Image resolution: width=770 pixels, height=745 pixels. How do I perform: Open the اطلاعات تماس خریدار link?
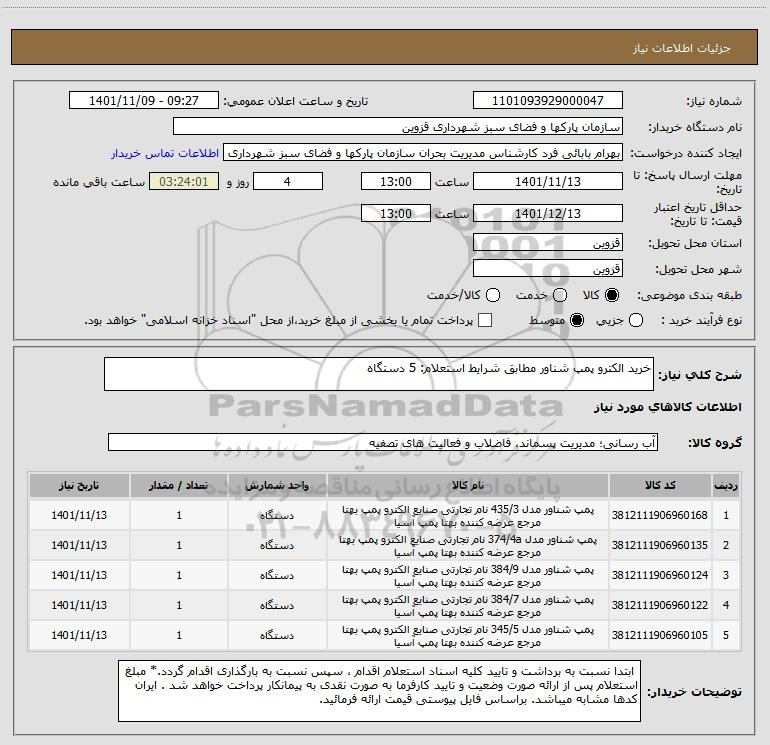click(x=165, y=153)
